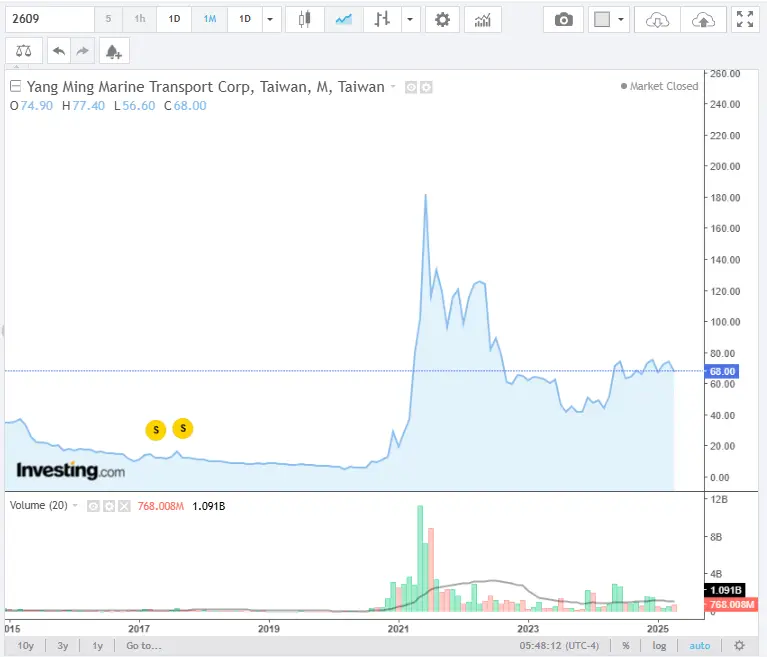This screenshot has width=767, height=657.
Task: Toggle auto scale mode
Action: tap(699, 646)
